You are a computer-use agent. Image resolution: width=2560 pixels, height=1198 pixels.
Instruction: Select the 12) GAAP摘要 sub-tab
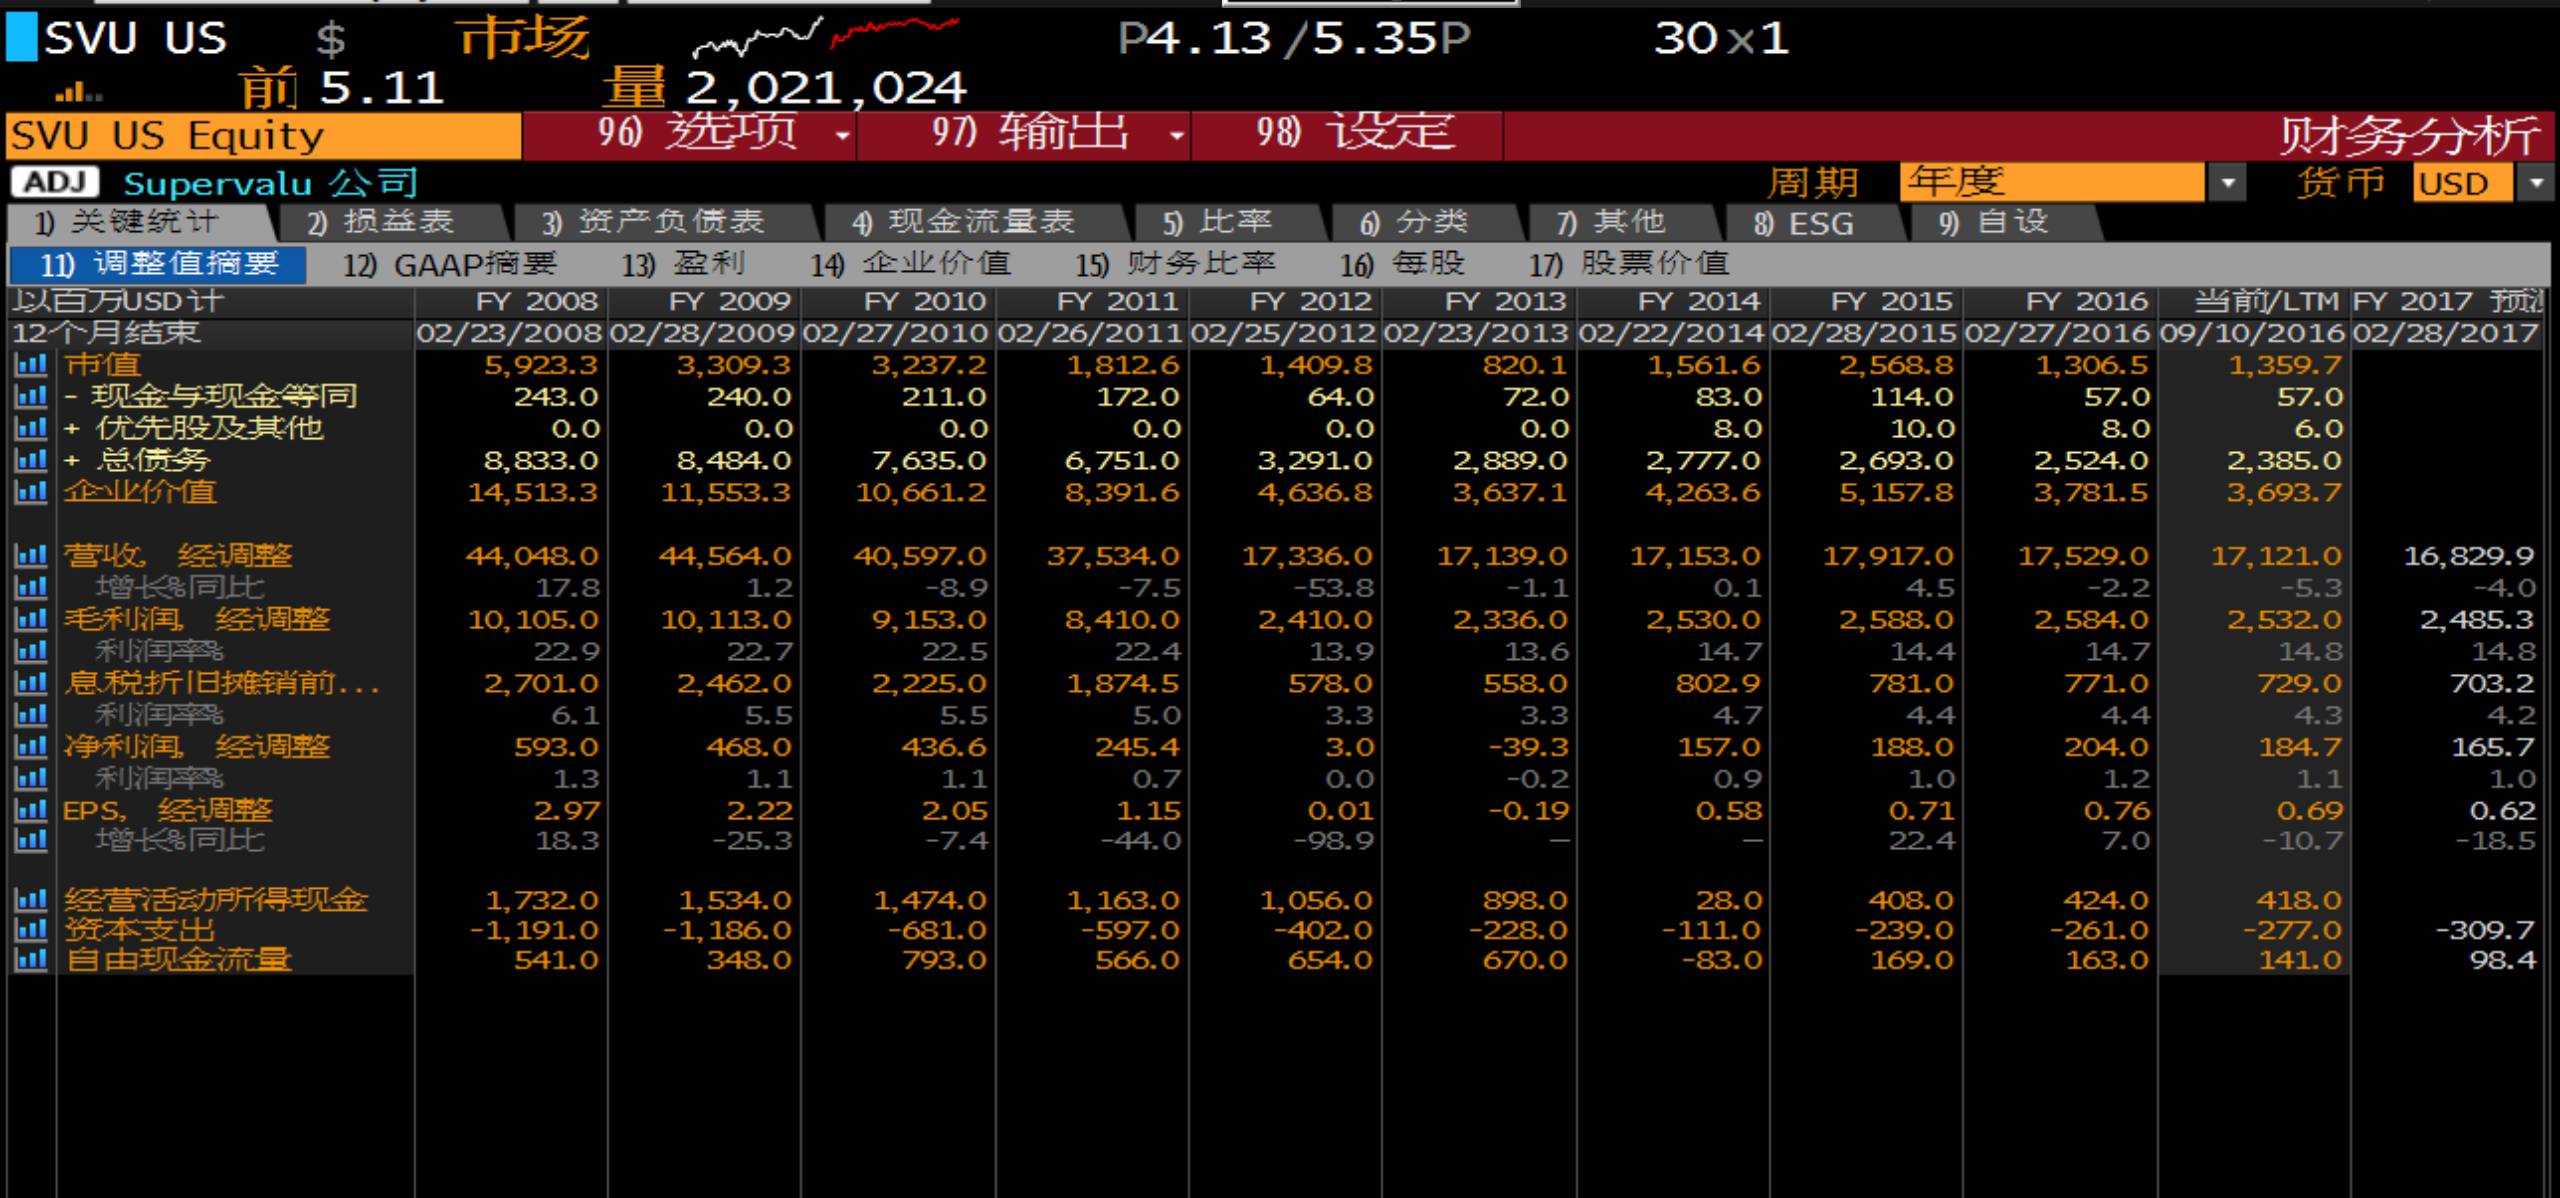point(450,265)
